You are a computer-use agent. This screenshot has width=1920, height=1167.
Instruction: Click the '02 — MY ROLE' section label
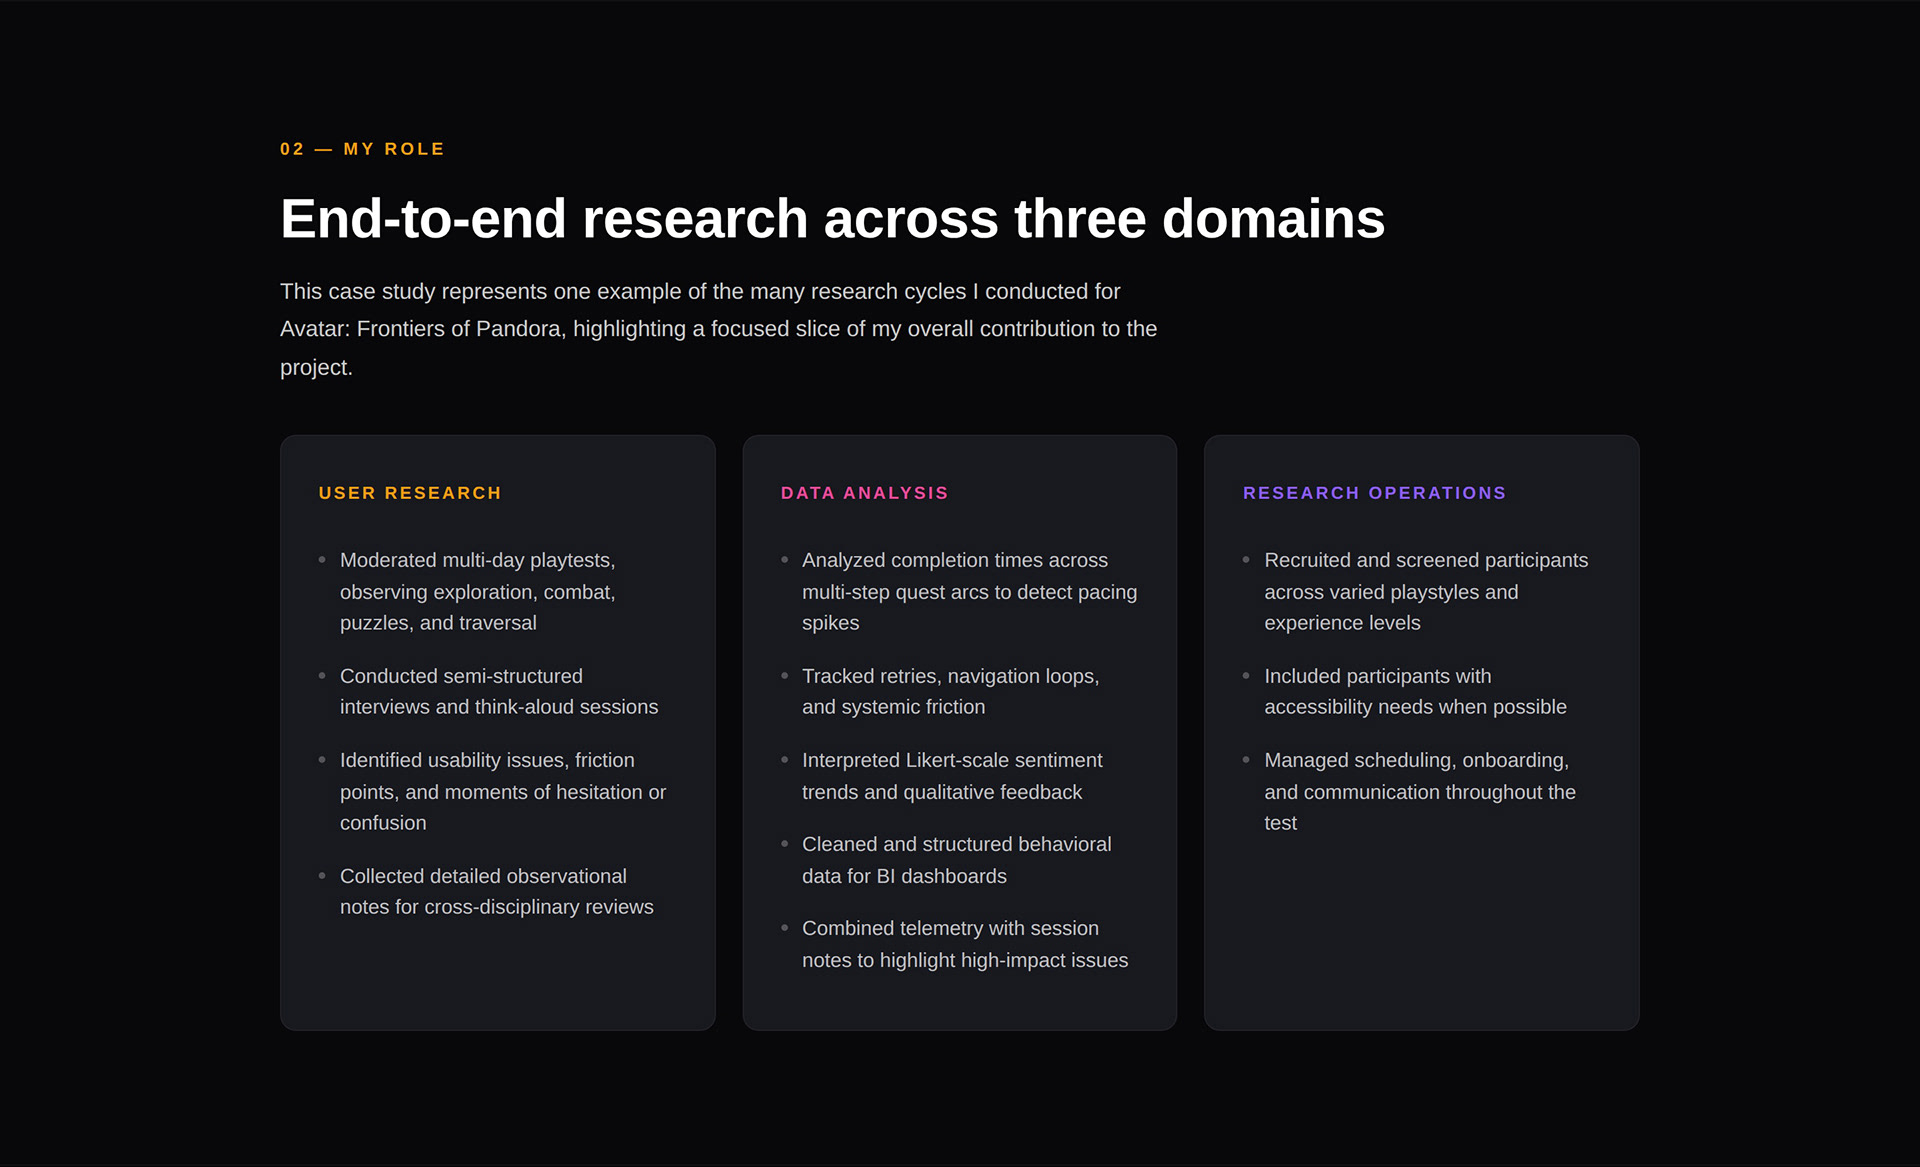pyautogui.click(x=362, y=149)
